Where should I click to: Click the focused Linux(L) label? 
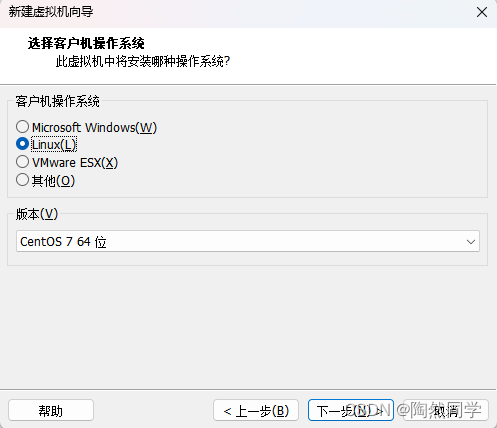click(x=54, y=145)
